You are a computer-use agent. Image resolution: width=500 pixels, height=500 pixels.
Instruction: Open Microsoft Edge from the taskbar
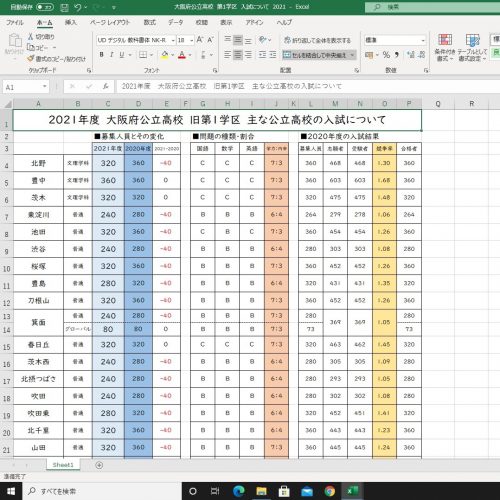[239, 491]
